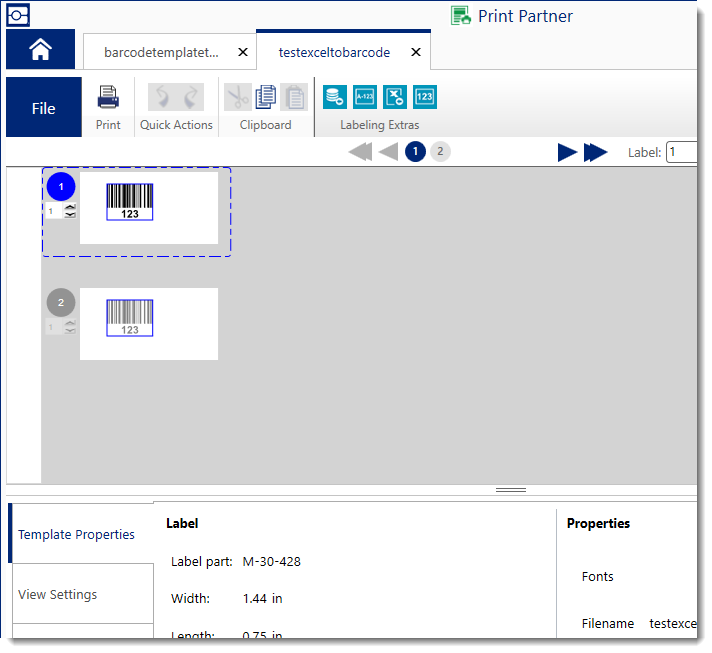Go to the Home screen
The height and width of the screenshot is (653, 712).
point(40,49)
